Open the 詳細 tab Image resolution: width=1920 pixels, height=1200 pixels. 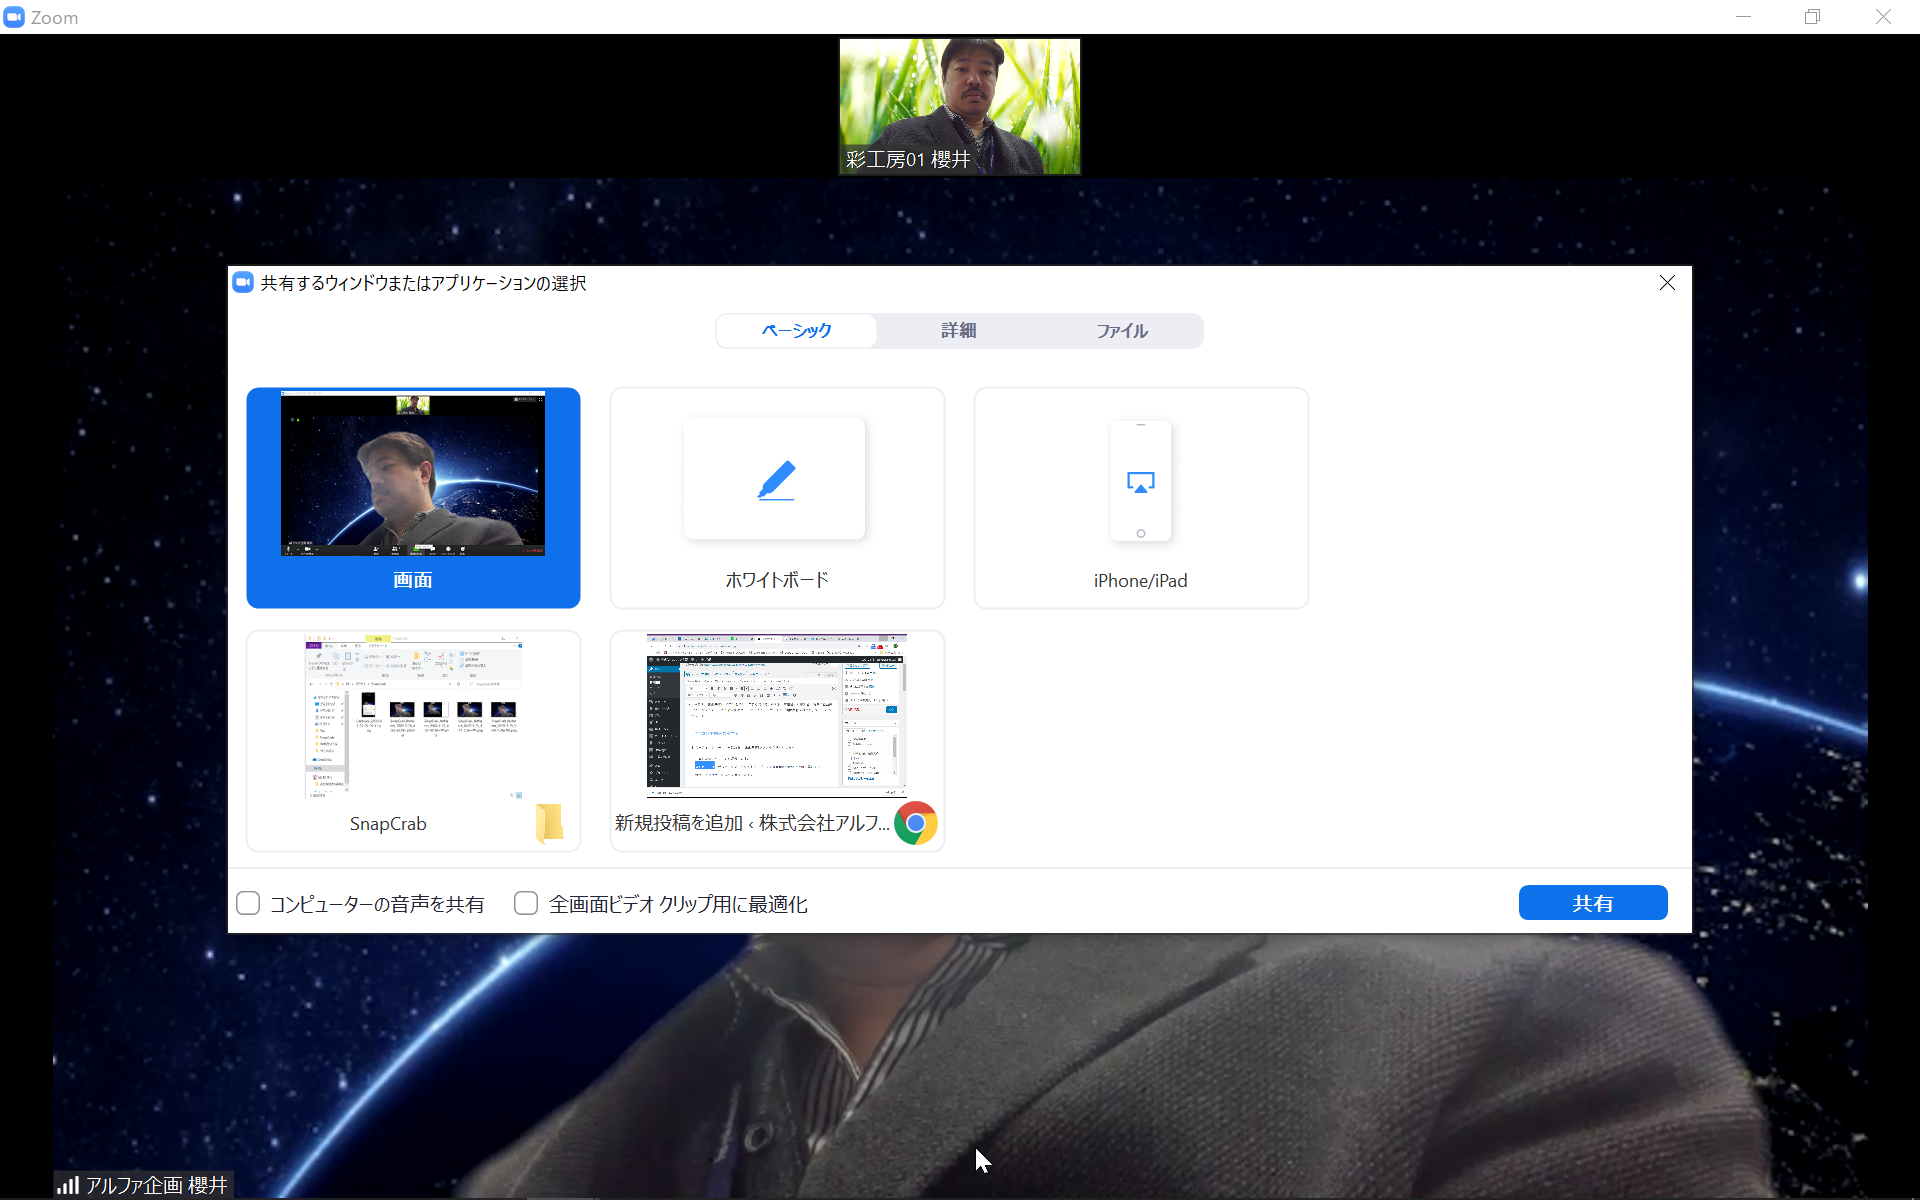(959, 331)
